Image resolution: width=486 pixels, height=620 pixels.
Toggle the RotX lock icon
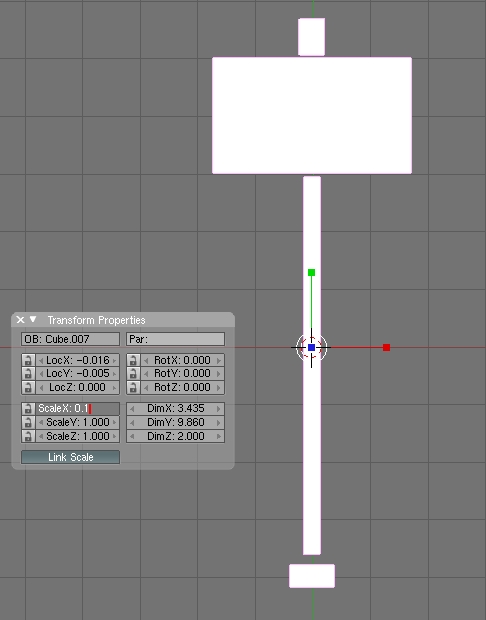(x=133, y=360)
